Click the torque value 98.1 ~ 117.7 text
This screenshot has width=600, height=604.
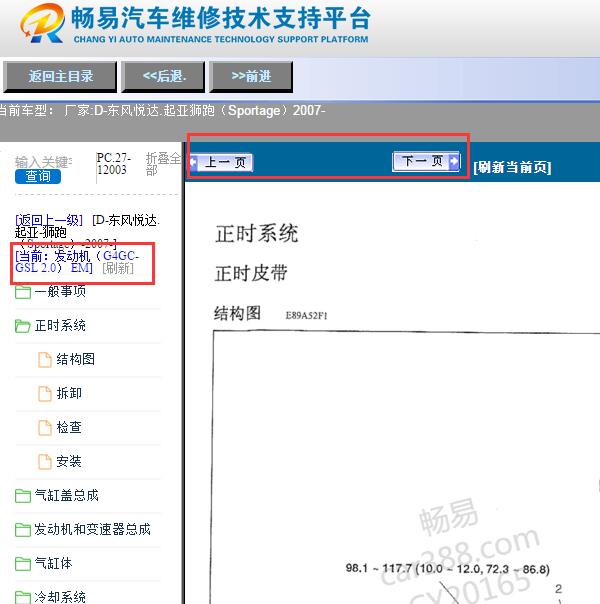[x=447, y=569]
